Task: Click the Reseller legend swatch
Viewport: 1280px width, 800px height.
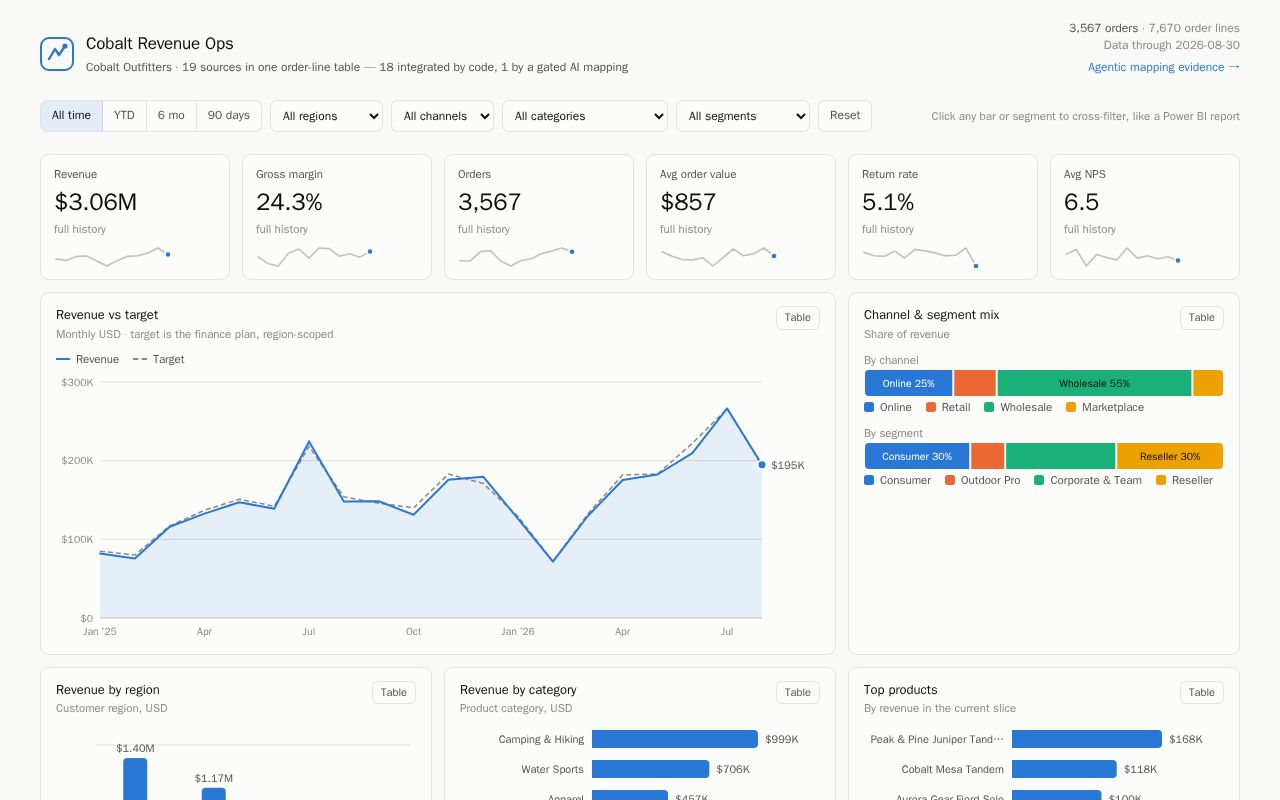Action: point(1161,480)
